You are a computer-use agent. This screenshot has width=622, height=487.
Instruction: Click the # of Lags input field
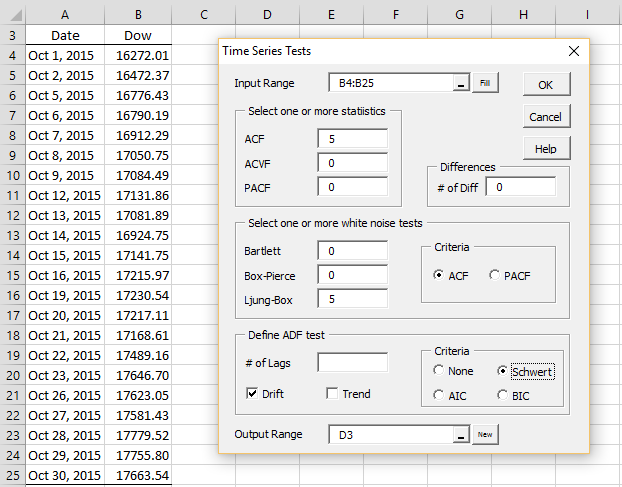pos(353,362)
